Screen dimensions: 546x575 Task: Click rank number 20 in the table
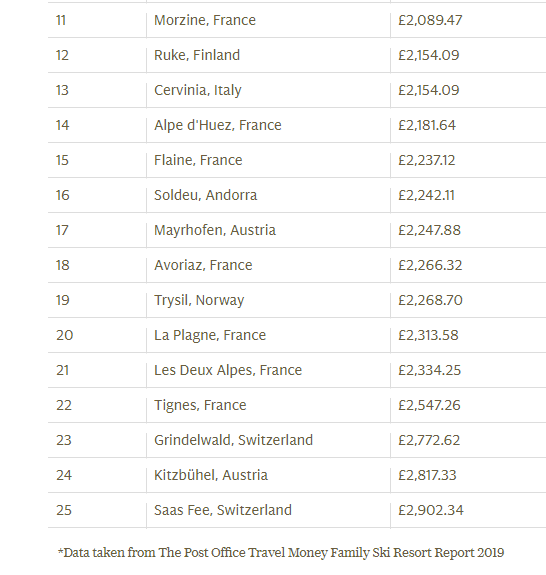click(x=65, y=336)
